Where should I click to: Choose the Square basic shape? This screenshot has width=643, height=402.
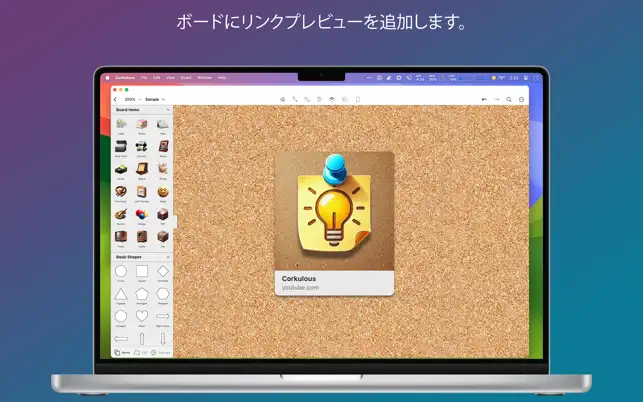tap(142, 271)
